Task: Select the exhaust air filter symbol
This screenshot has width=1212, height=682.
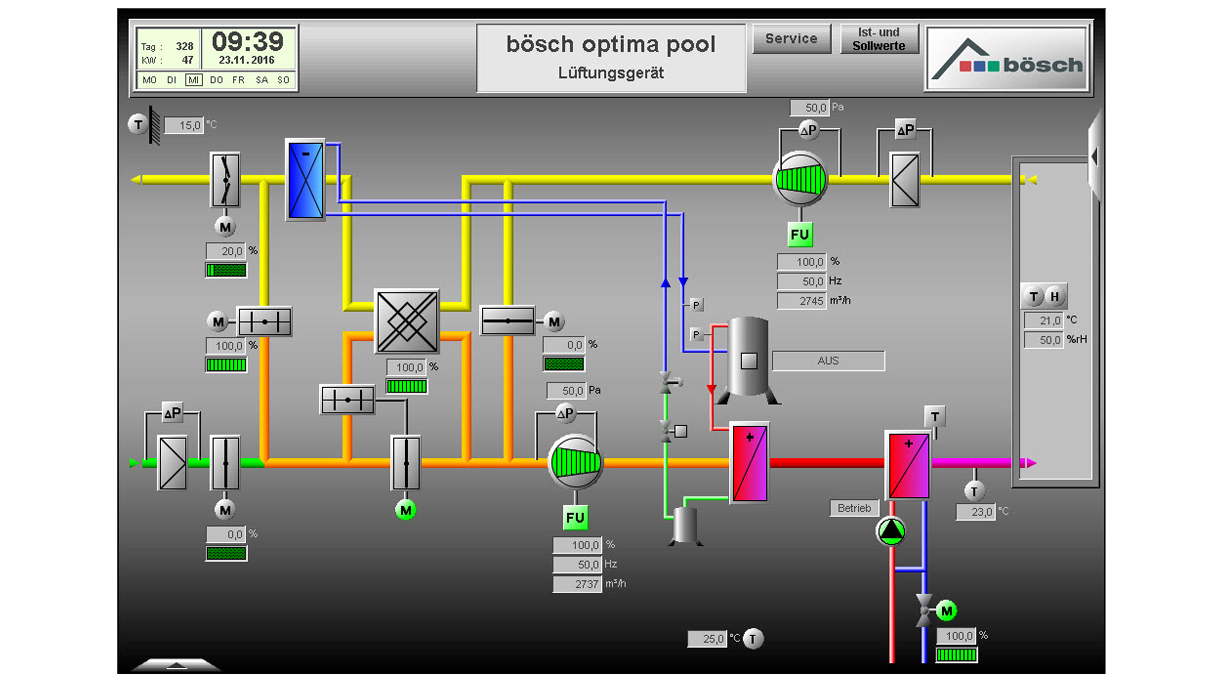Action: (x=905, y=180)
